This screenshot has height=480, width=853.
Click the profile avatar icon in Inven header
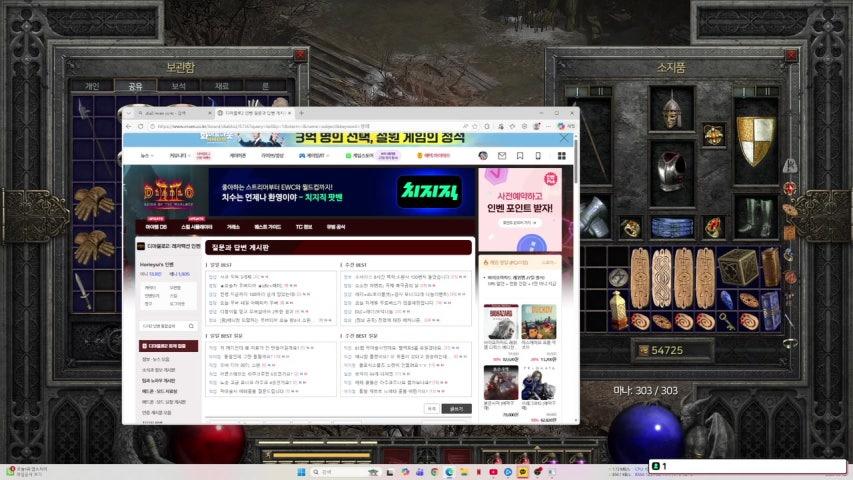(484, 156)
